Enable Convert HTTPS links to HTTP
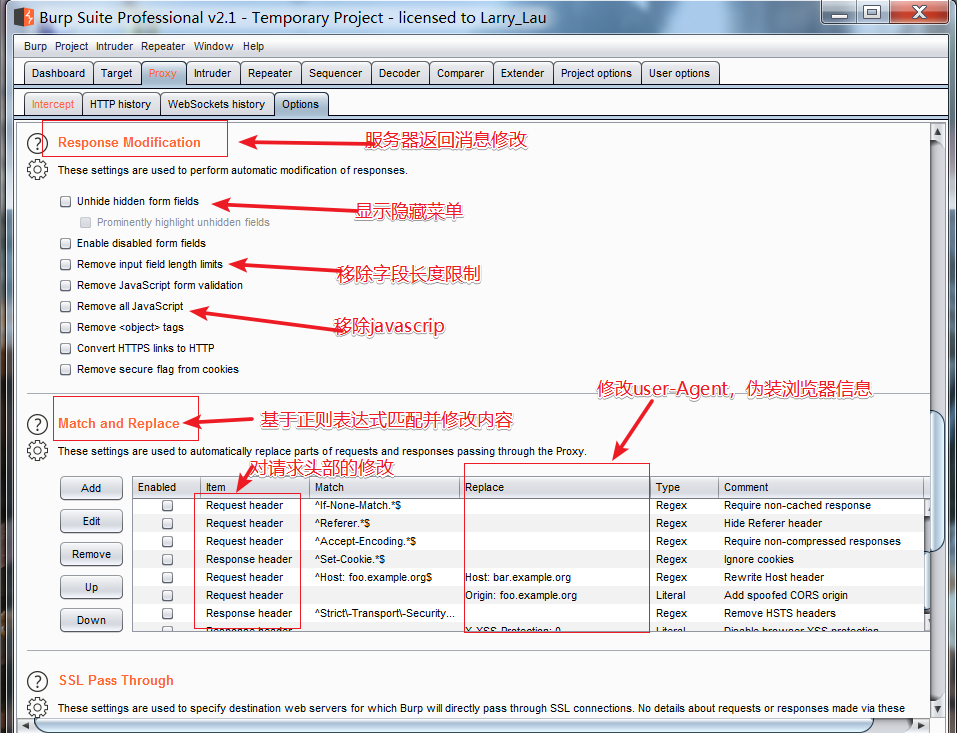957x733 pixels. (x=65, y=348)
